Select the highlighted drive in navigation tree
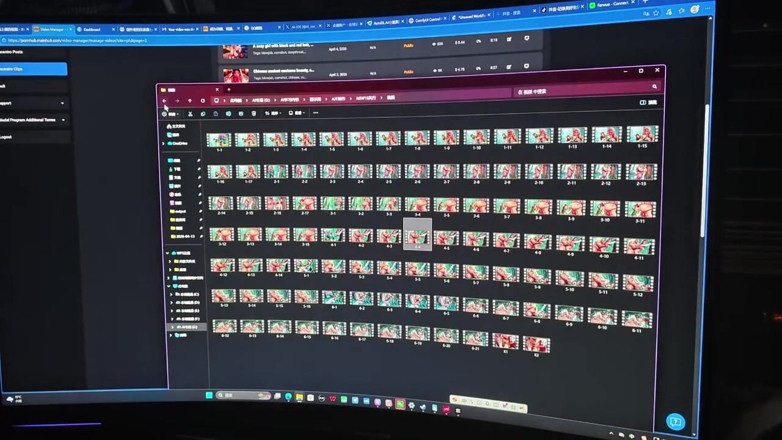This screenshot has height=440, width=782. 187,327
